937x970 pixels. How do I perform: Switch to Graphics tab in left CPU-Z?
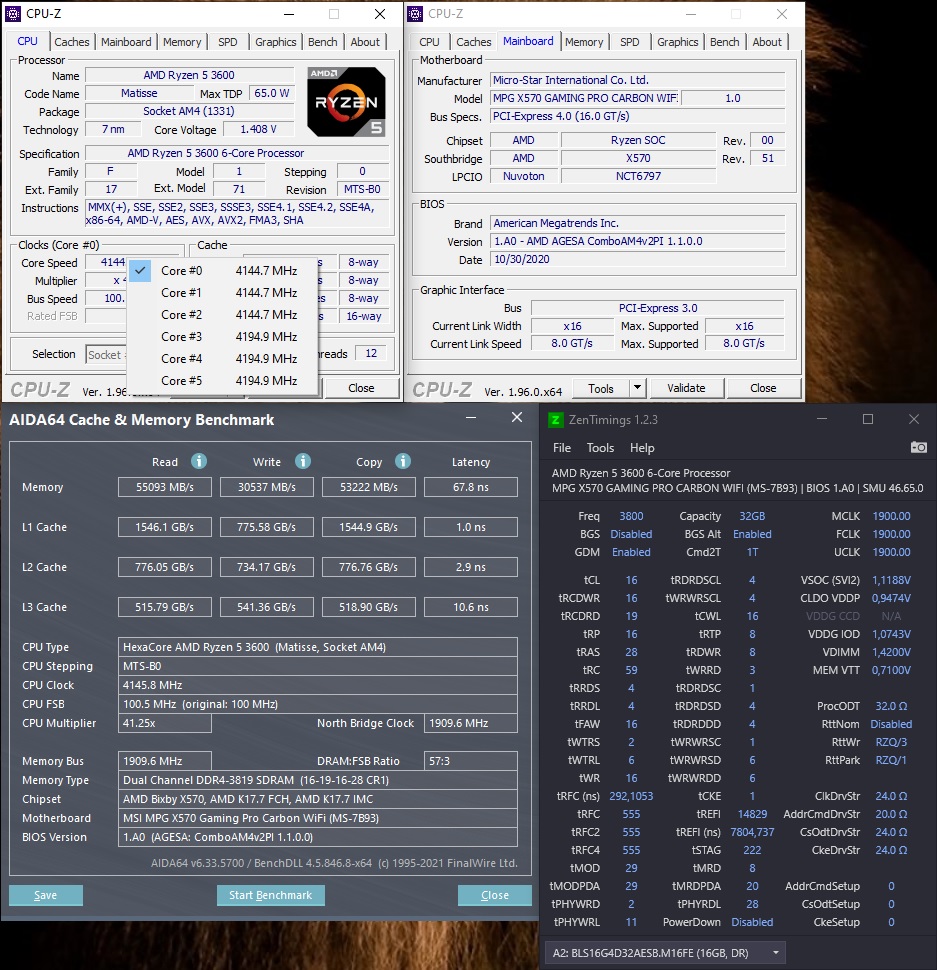coord(275,42)
